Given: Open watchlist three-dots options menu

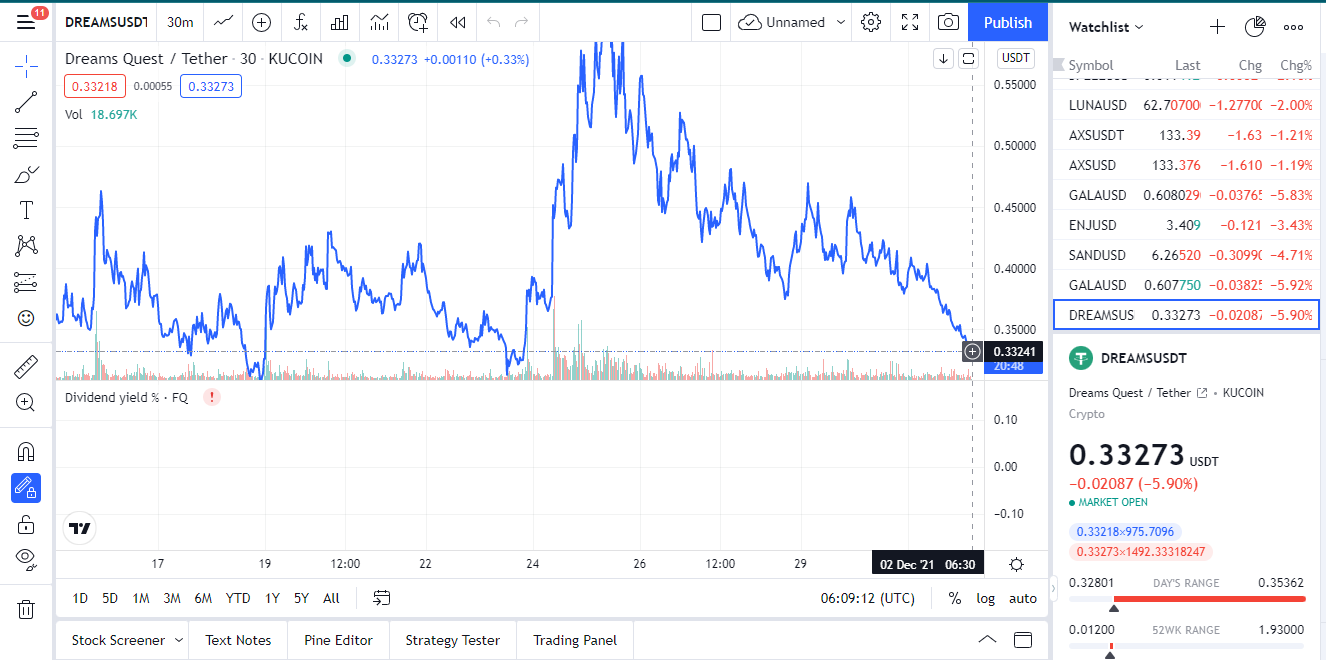Looking at the screenshot, I should coord(1293,27).
